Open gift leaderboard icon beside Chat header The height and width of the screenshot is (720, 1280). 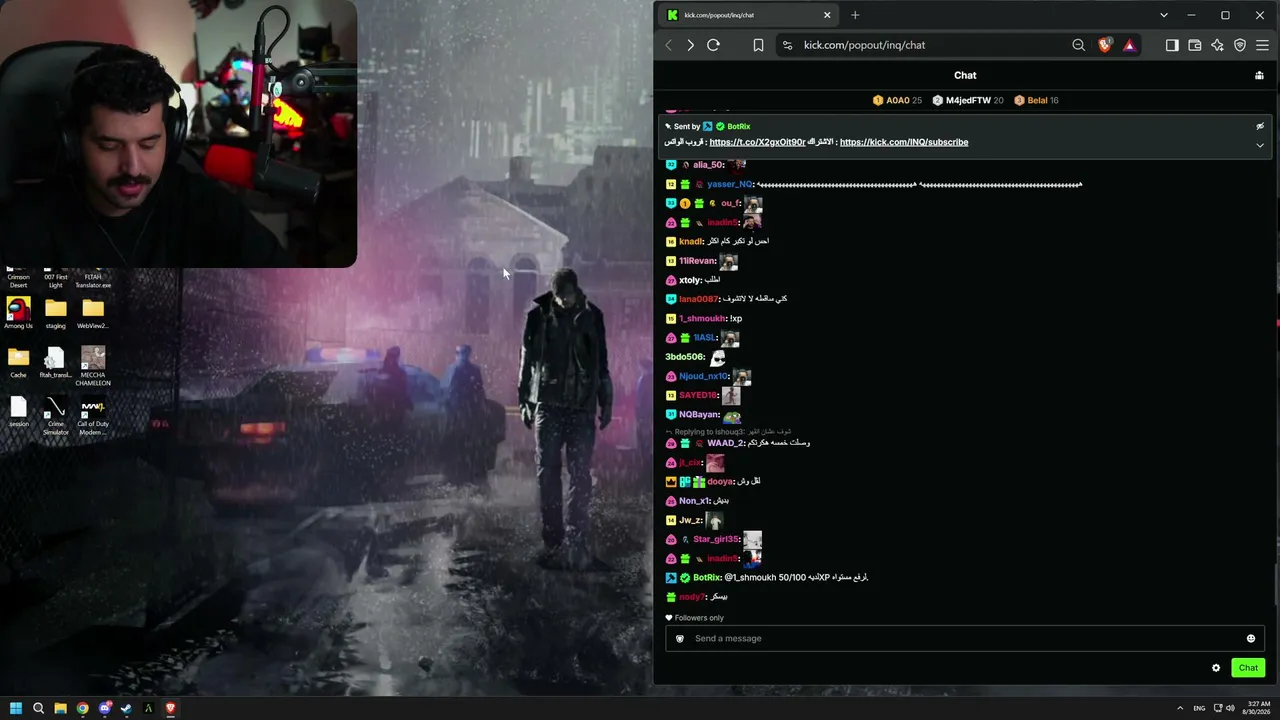1259,75
